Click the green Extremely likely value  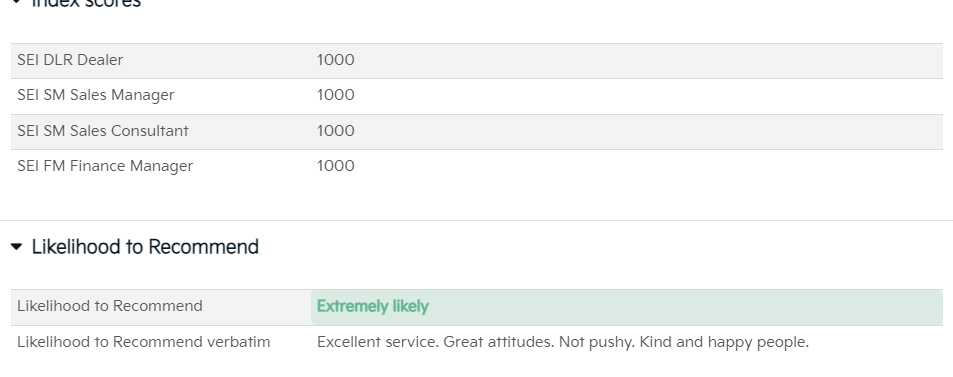coord(373,306)
